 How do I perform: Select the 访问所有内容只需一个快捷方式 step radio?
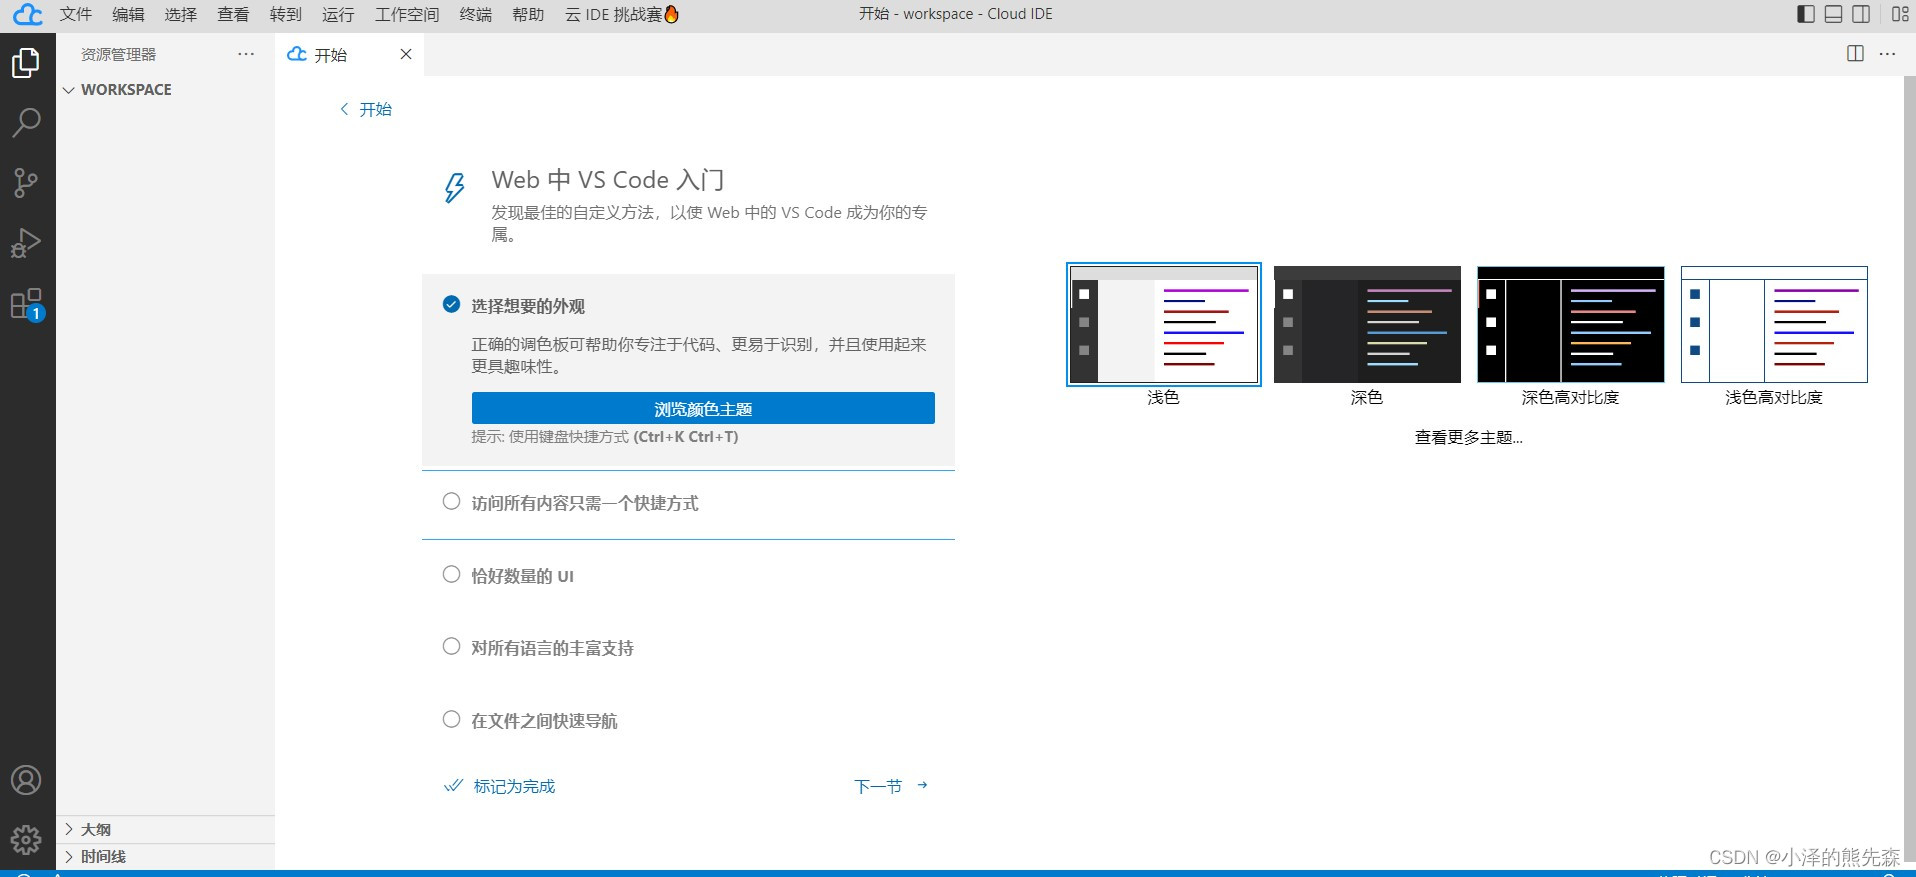coord(451,501)
